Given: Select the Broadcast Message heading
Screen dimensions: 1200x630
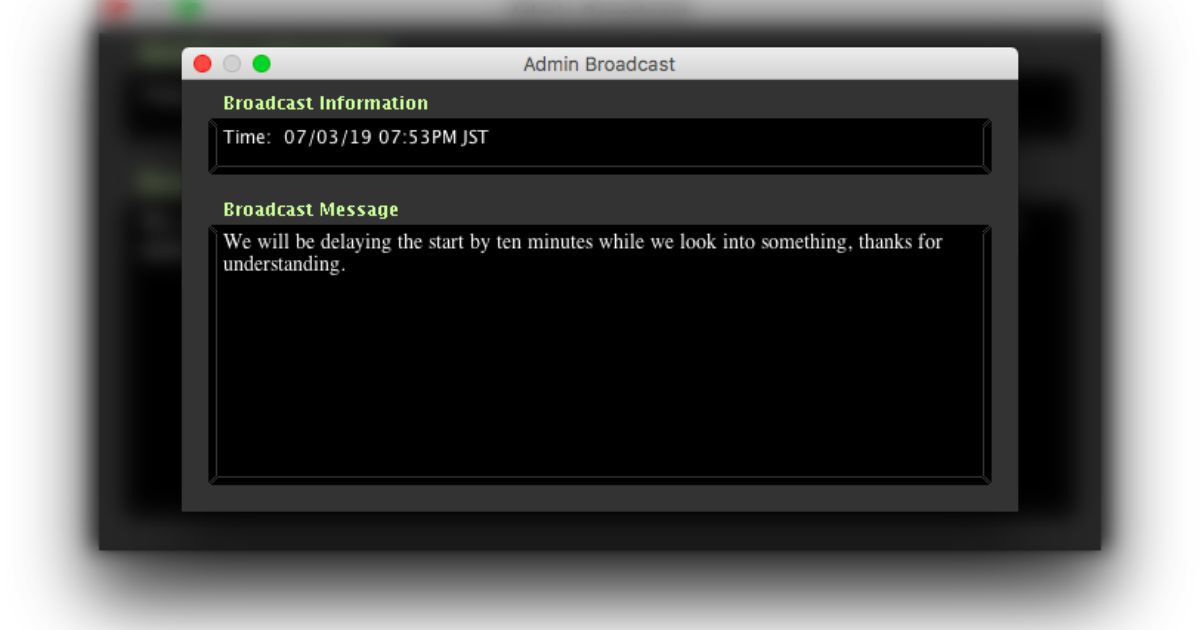Looking at the screenshot, I should [x=310, y=210].
